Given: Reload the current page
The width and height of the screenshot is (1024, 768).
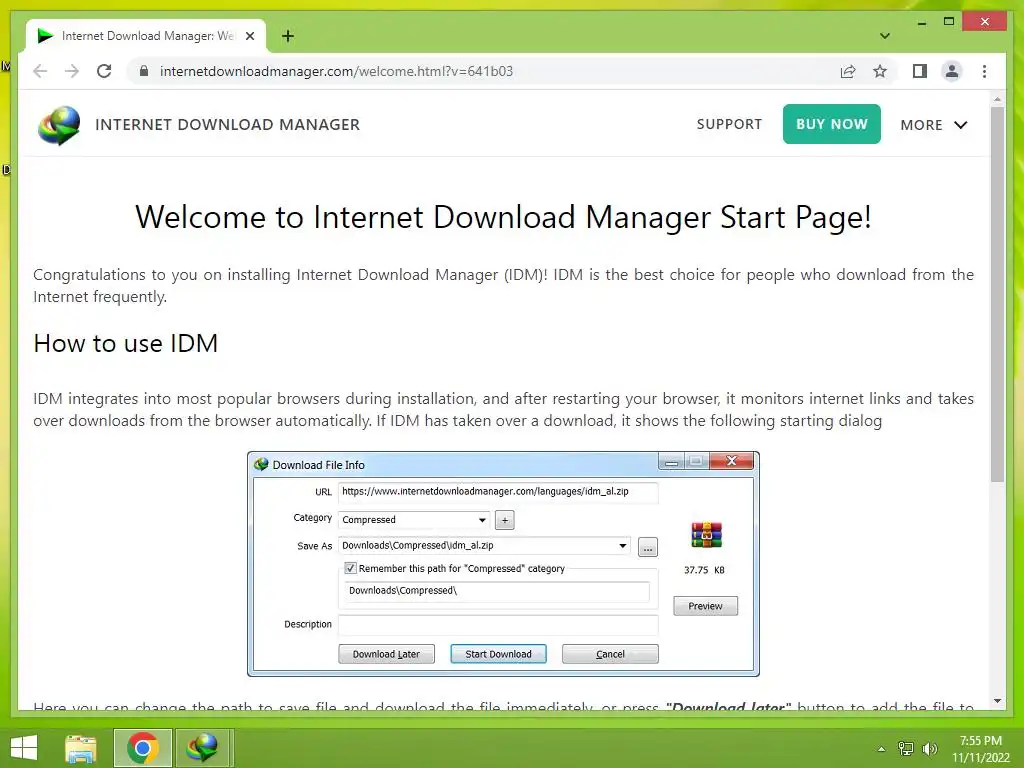Looking at the screenshot, I should click(x=104, y=71).
